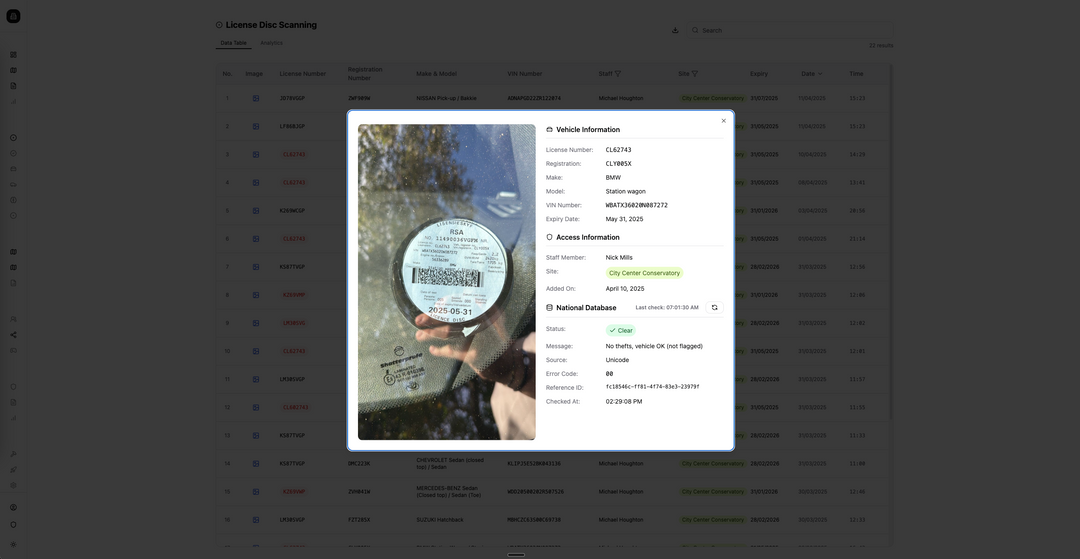Open image icon for row 1

click(x=256, y=98)
